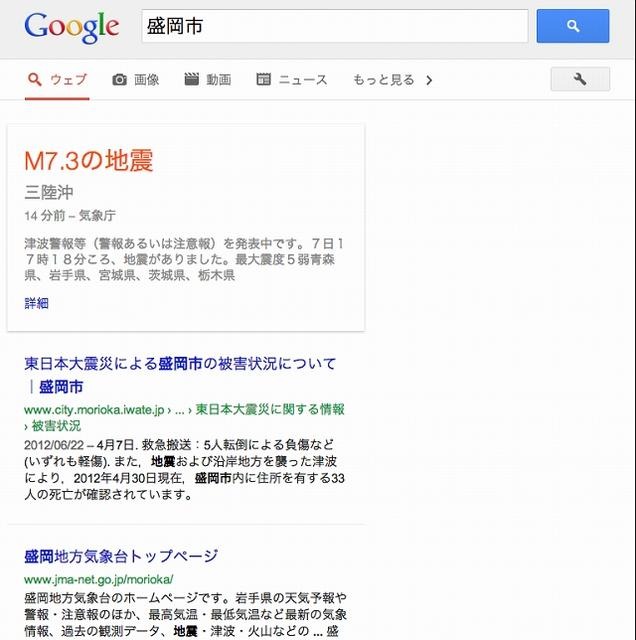Click the blue magnifier search button
This screenshot has height=640, width=636.
coord(573,26)
